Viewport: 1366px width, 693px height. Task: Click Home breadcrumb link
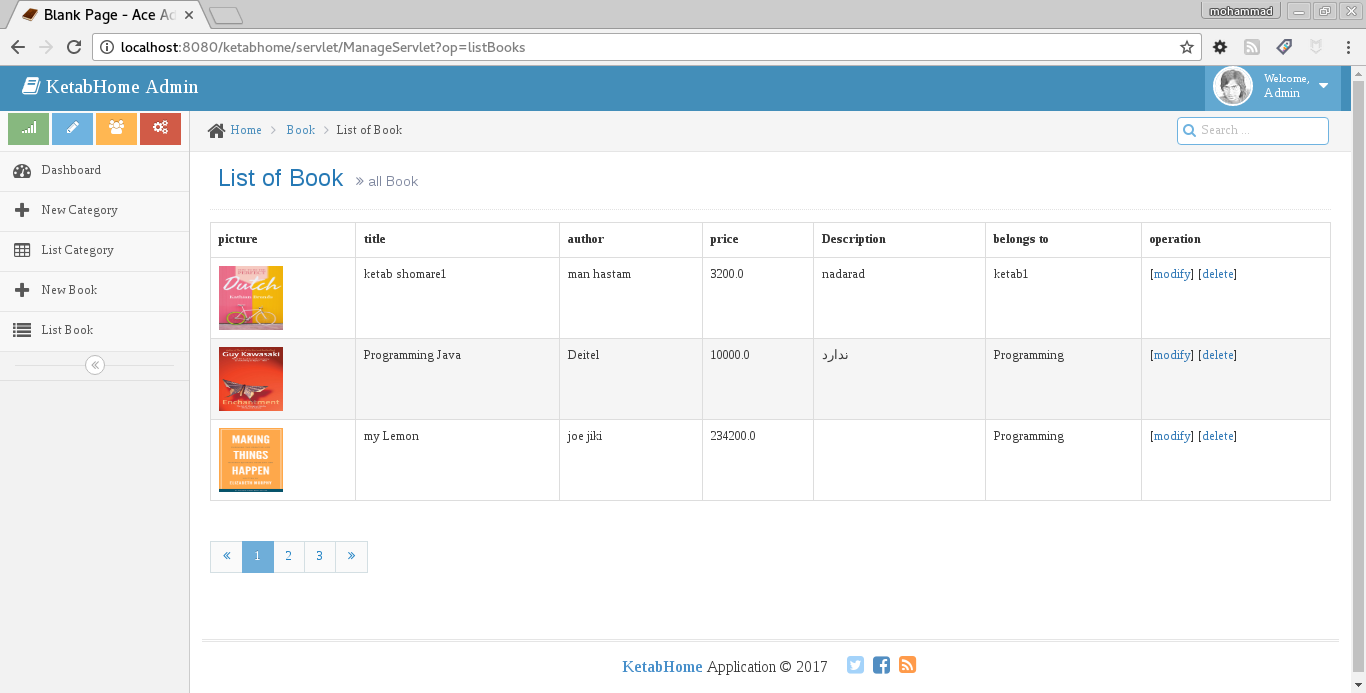[246, 130]
